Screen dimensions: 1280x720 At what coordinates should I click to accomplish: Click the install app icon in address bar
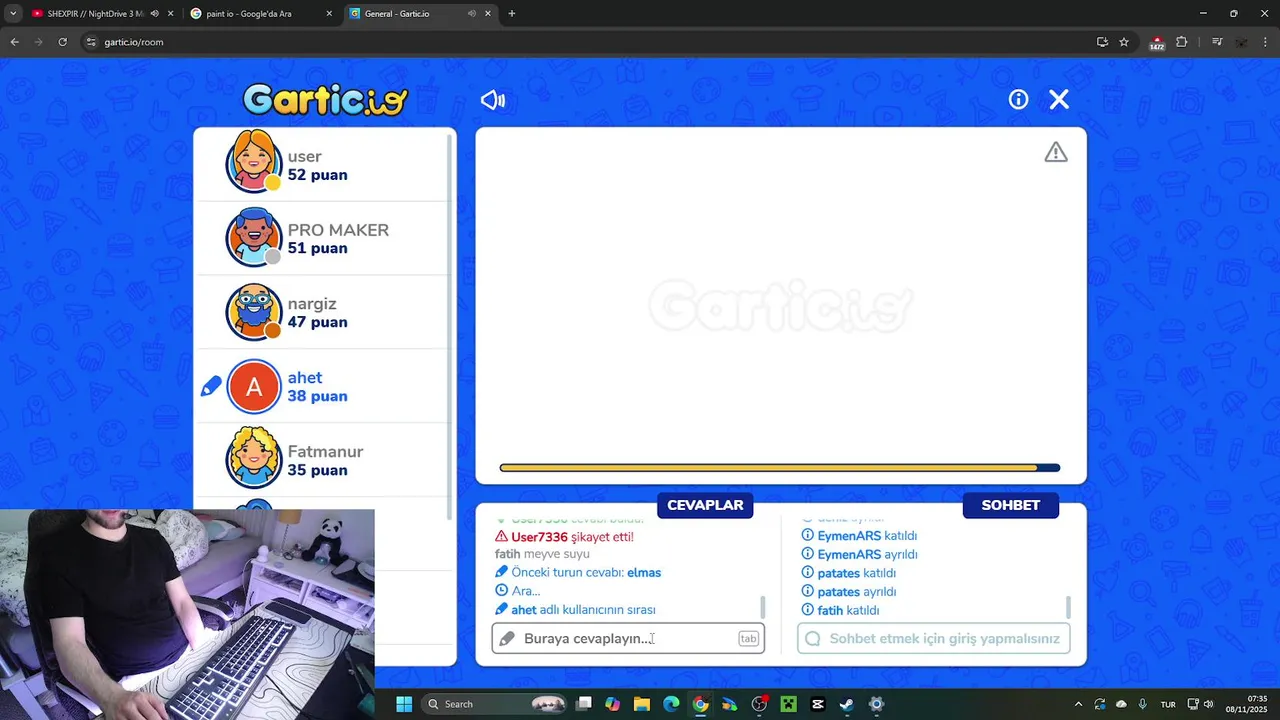[x=1102, y=42]
